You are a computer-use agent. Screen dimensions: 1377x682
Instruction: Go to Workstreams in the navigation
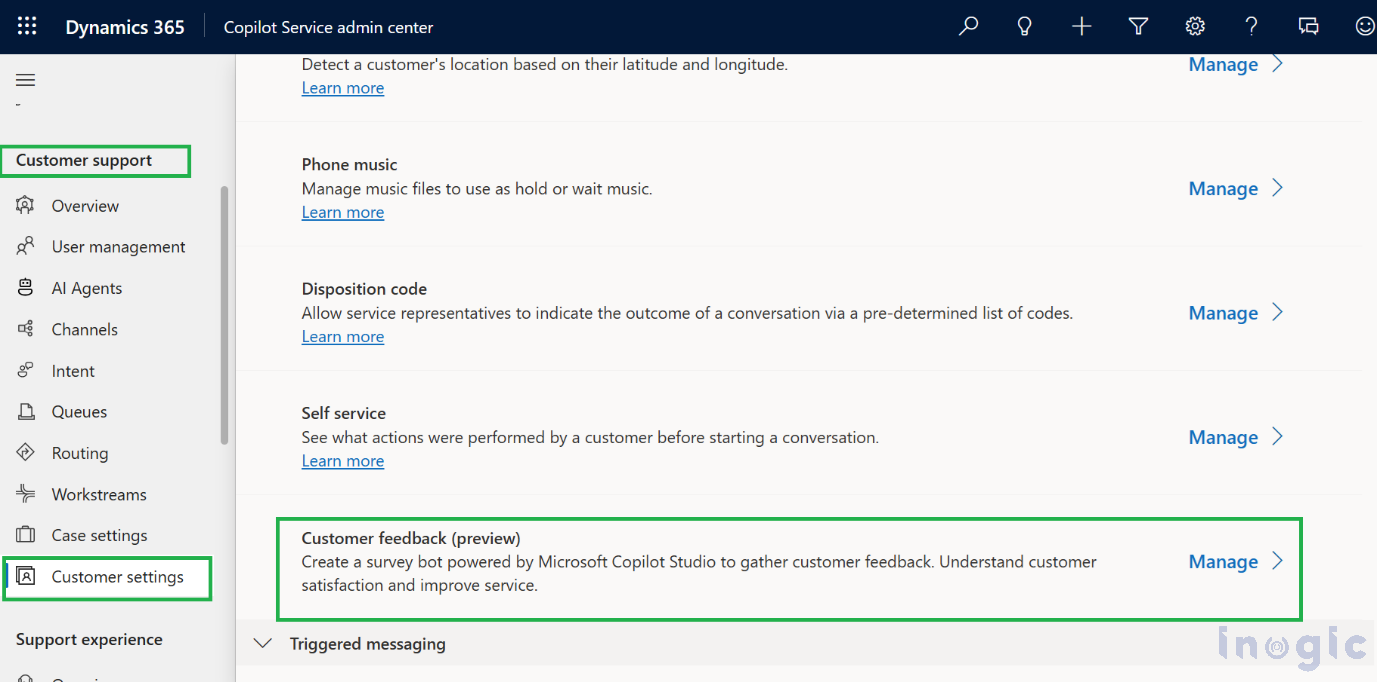98,494
